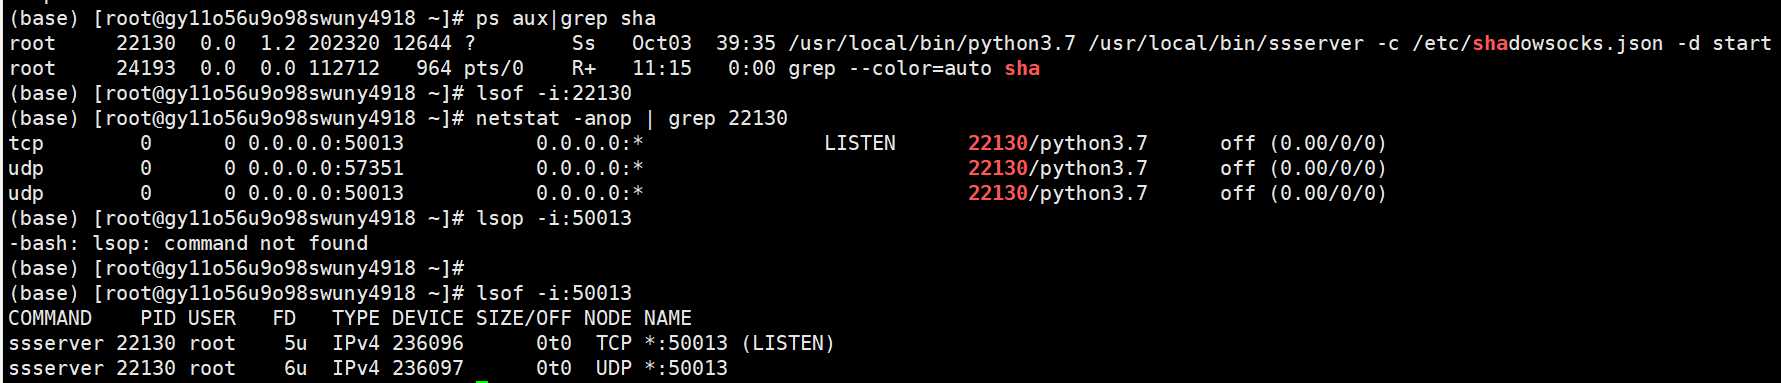Click the DEVICE column header
Viewport: 1781px width, 383px height.
click(x=428, y=318)
